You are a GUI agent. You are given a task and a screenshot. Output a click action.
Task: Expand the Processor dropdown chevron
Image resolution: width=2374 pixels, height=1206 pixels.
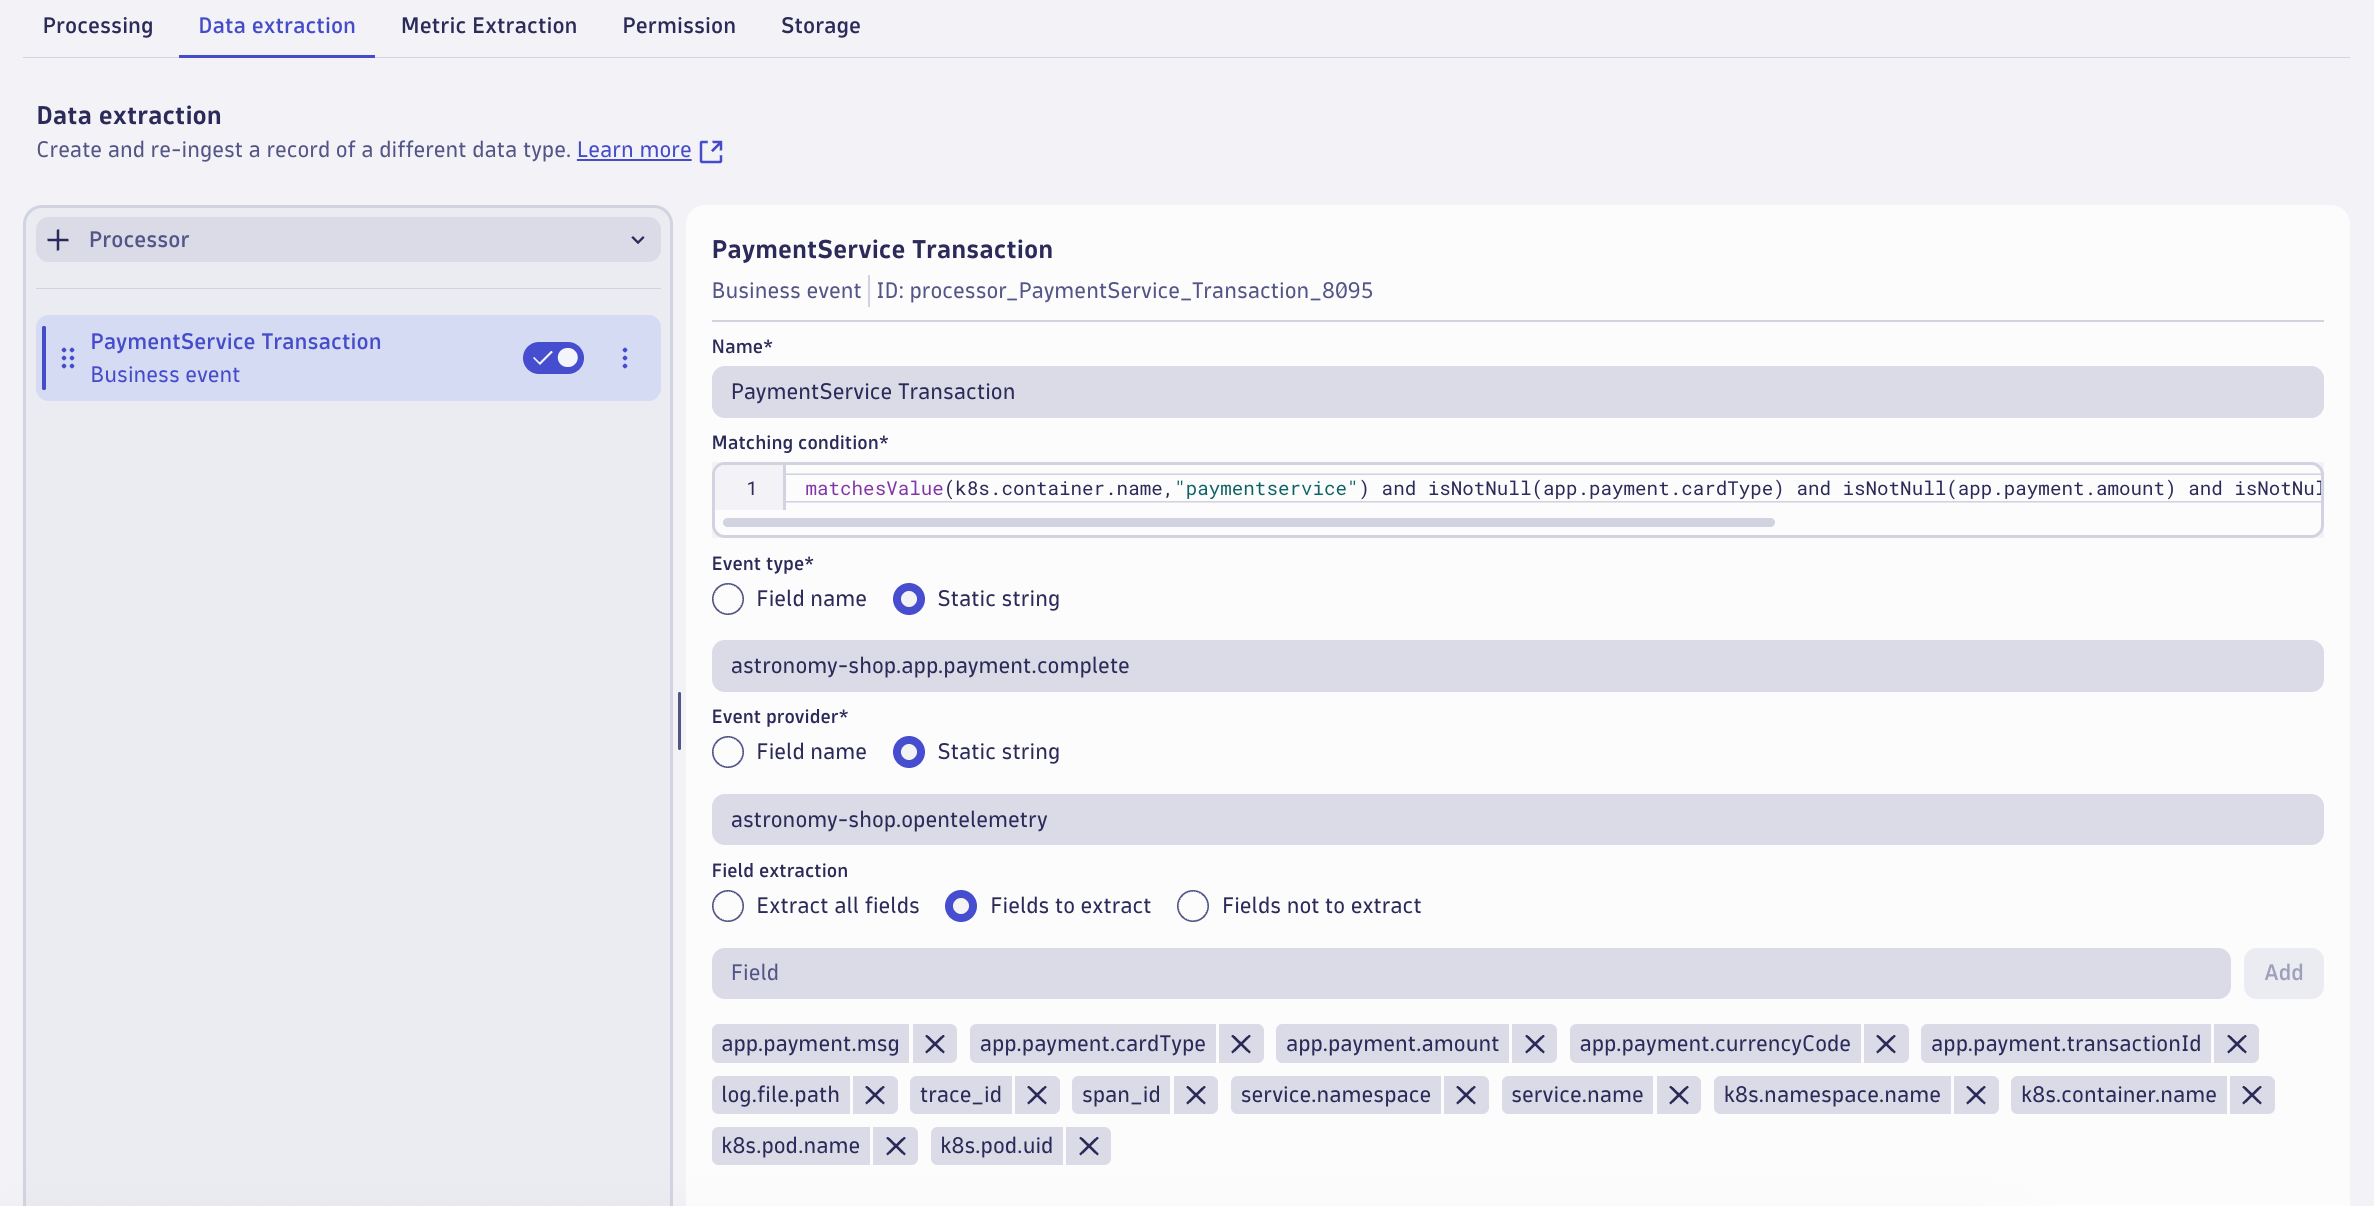(x=638, y=240)
